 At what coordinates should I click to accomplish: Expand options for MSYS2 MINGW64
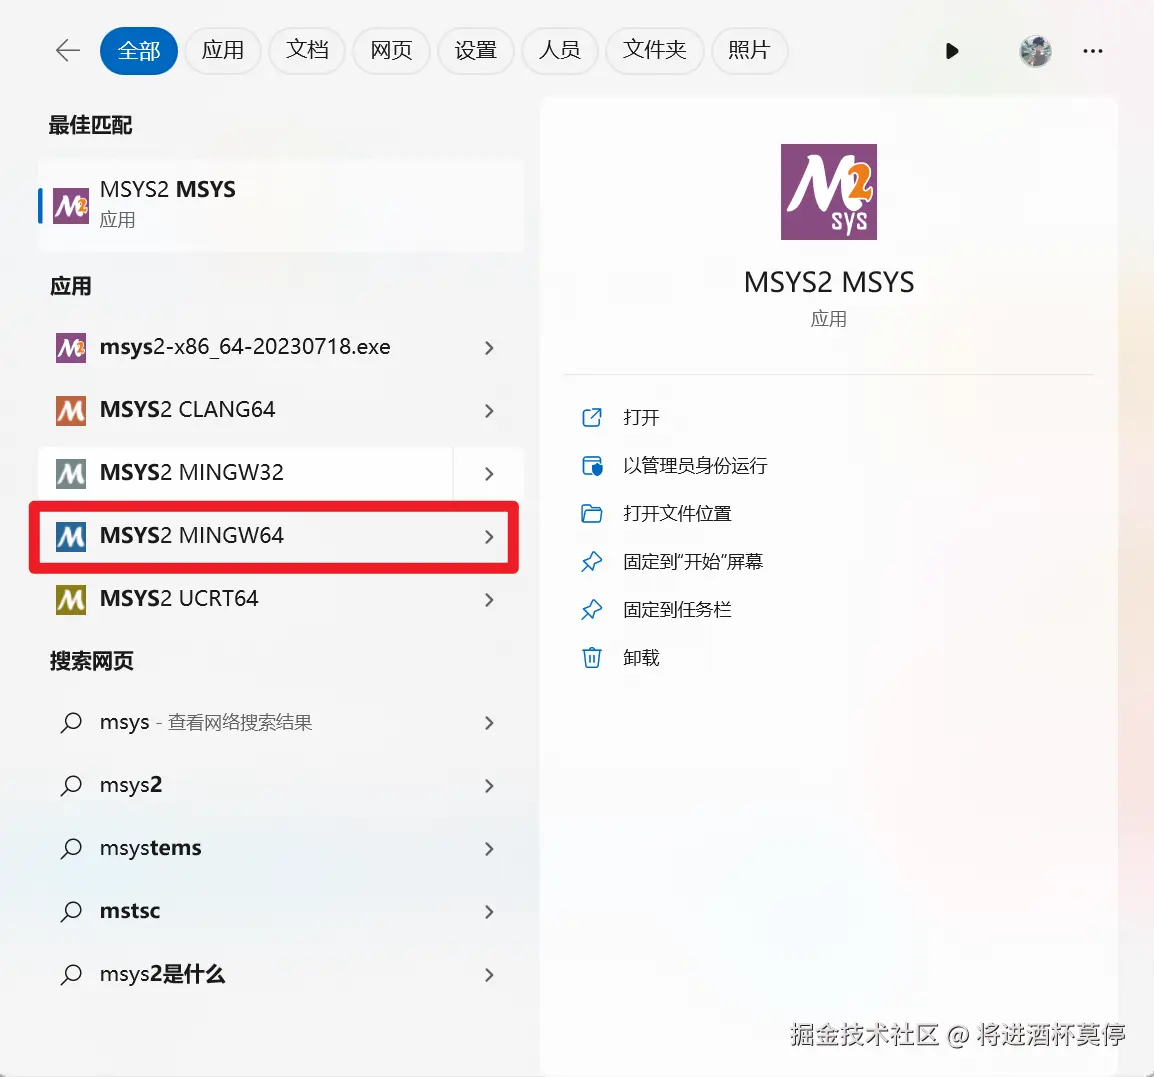[489, 537]
